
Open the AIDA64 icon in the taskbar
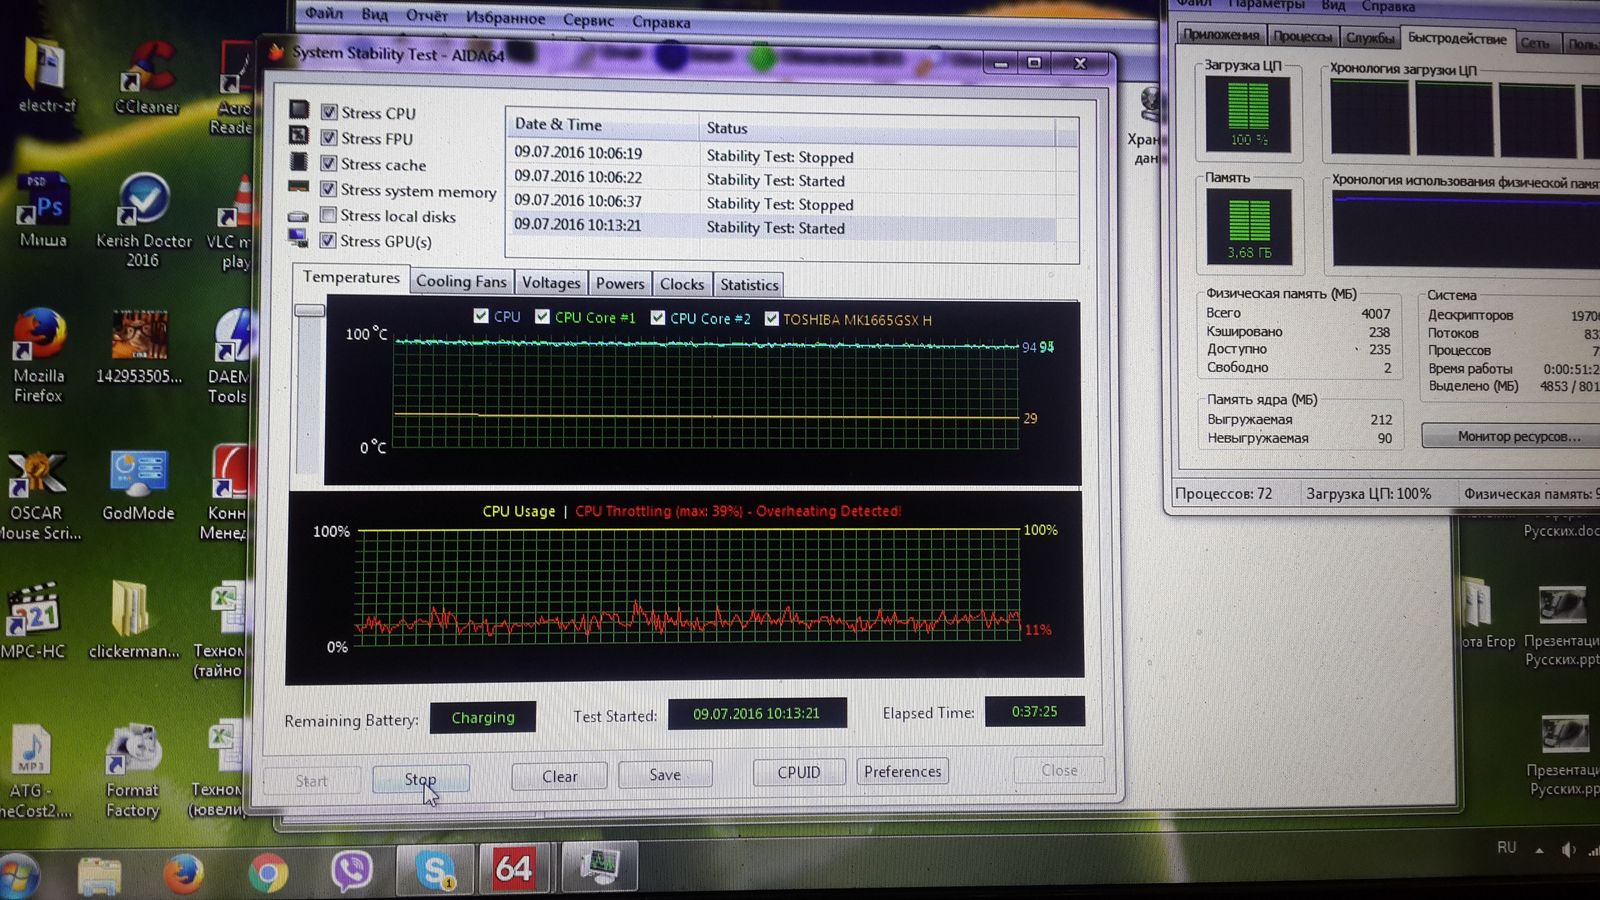coord(513,867)
